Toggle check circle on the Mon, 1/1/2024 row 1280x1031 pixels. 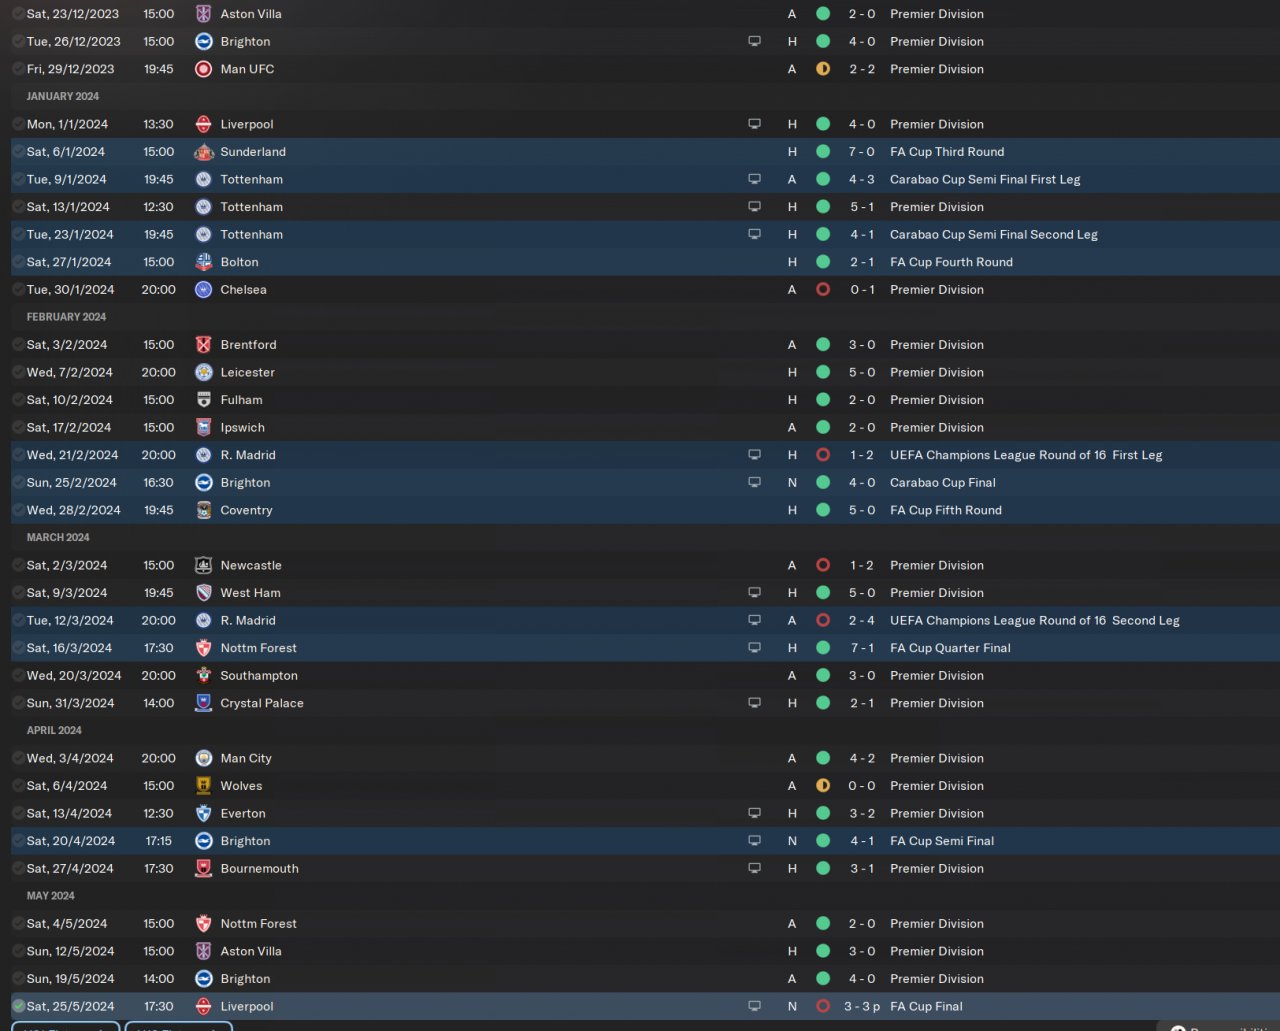(18, 124)
